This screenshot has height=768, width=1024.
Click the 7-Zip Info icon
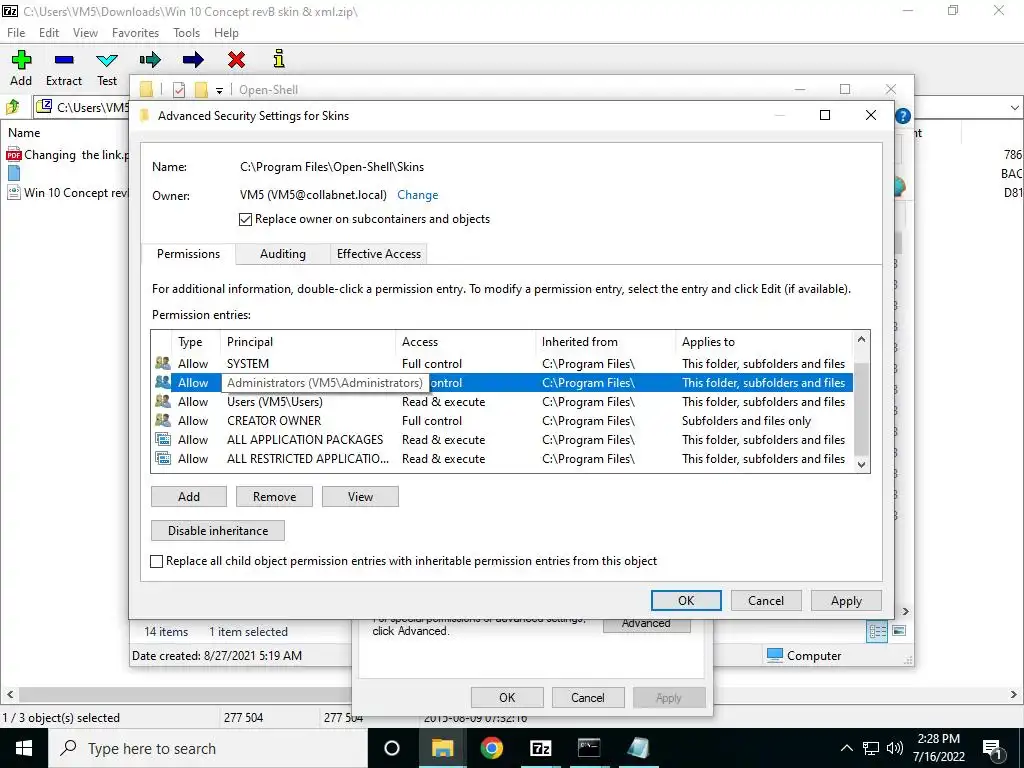pyautogui.click(x=280, y=59)
